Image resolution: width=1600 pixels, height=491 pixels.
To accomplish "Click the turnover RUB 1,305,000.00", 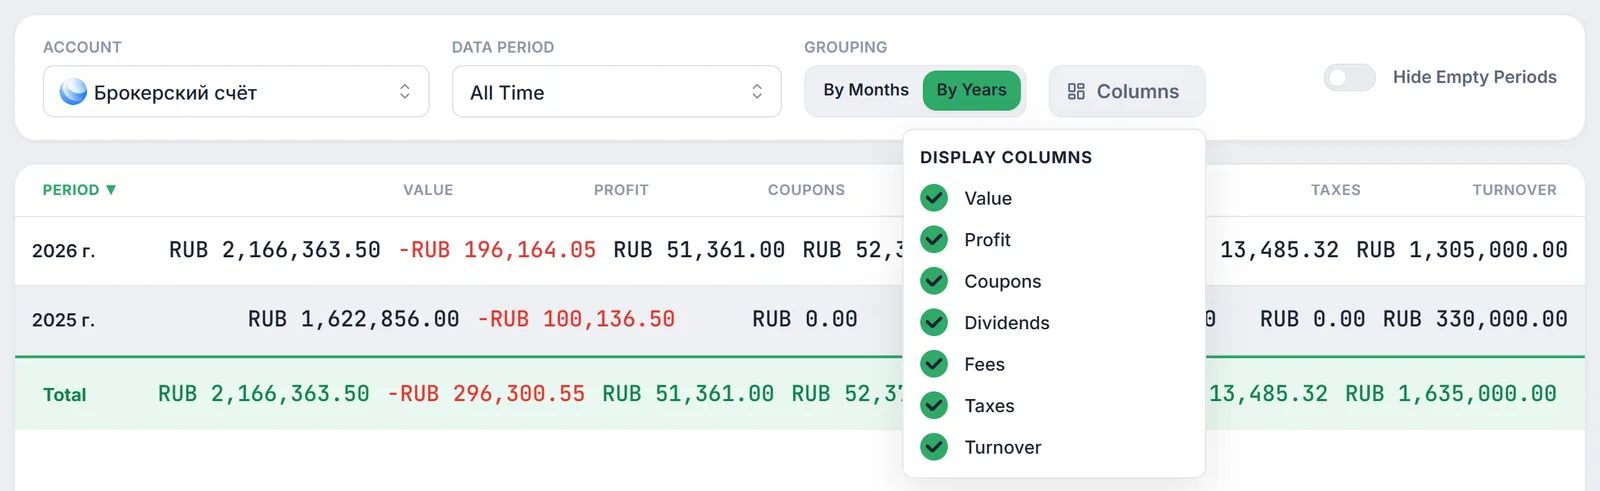I will [1462, 250].
